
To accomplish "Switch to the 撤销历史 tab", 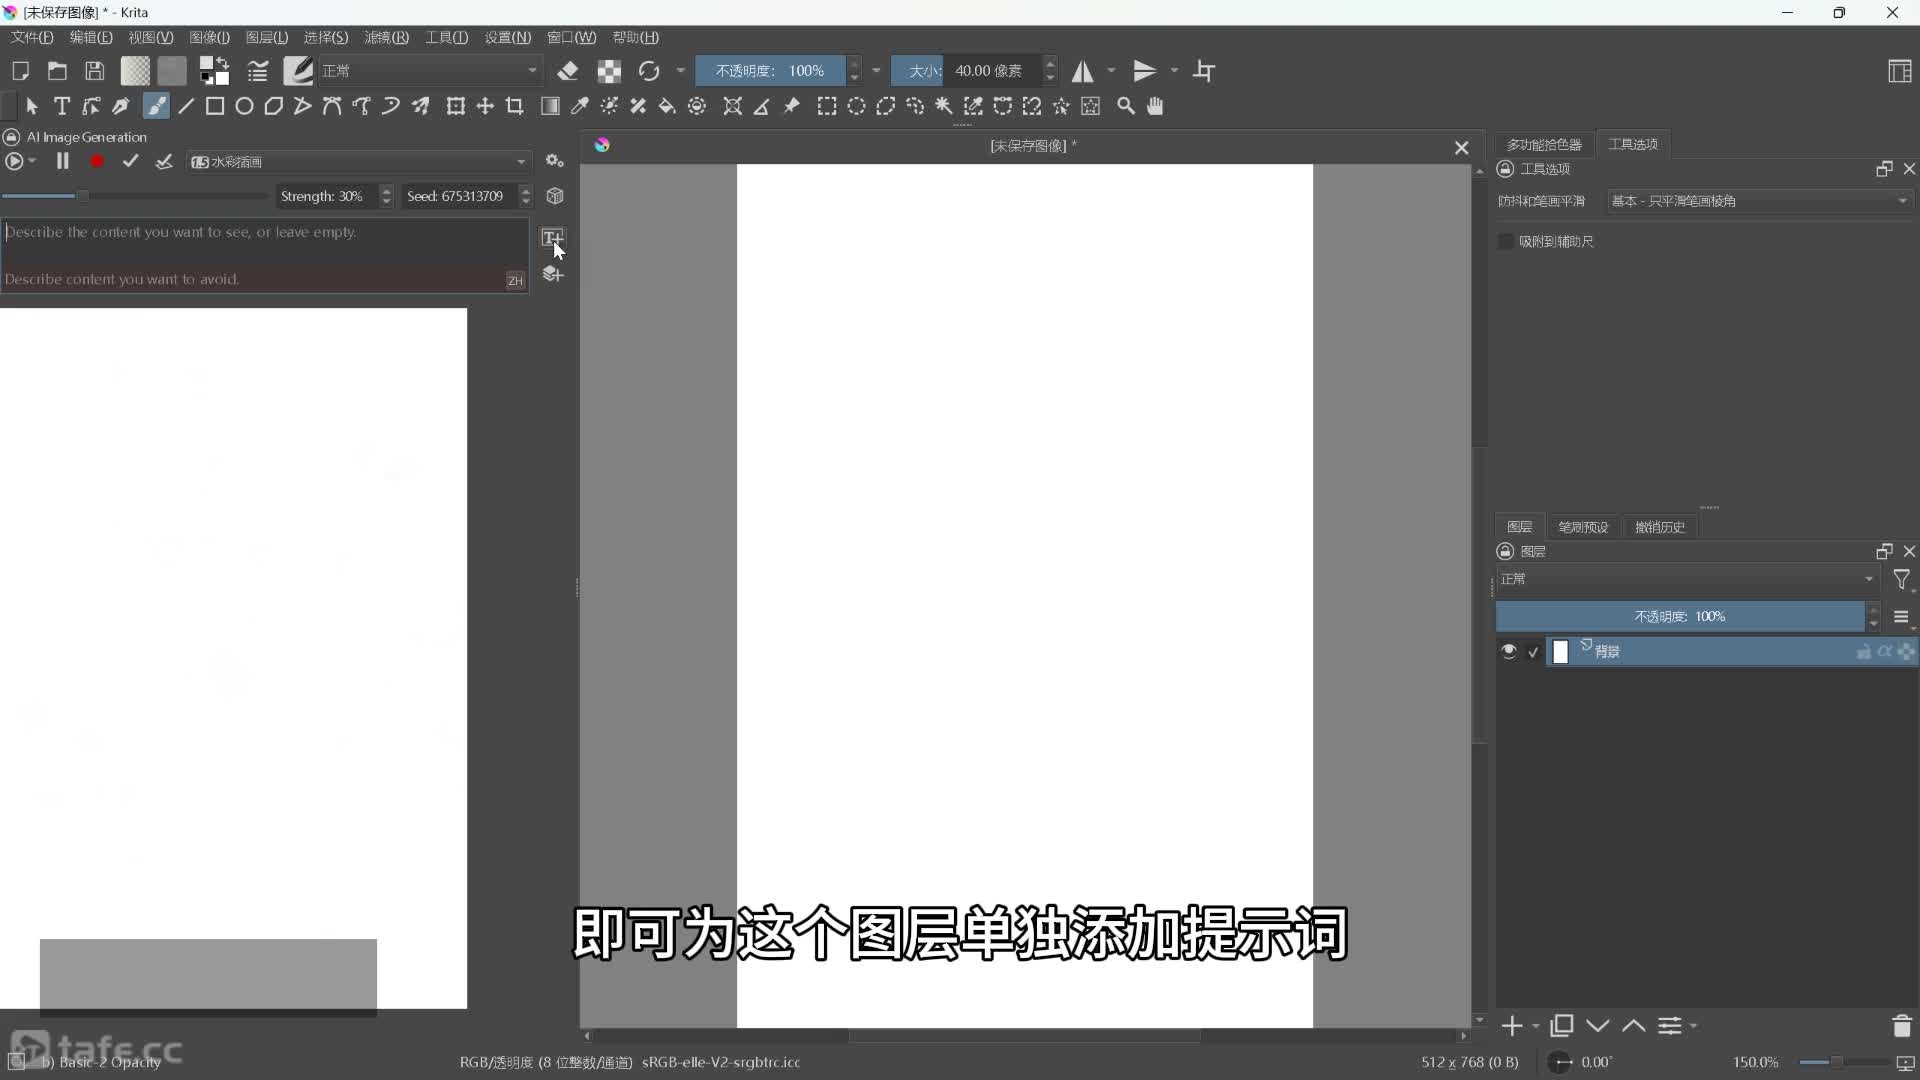I will 1660,527.
